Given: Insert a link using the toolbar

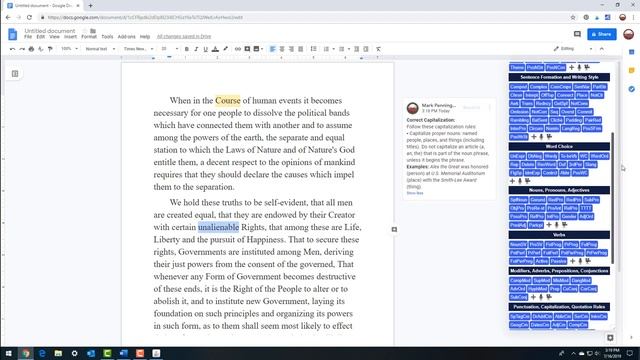Looking at the screenshot, I should coord(238,49).
